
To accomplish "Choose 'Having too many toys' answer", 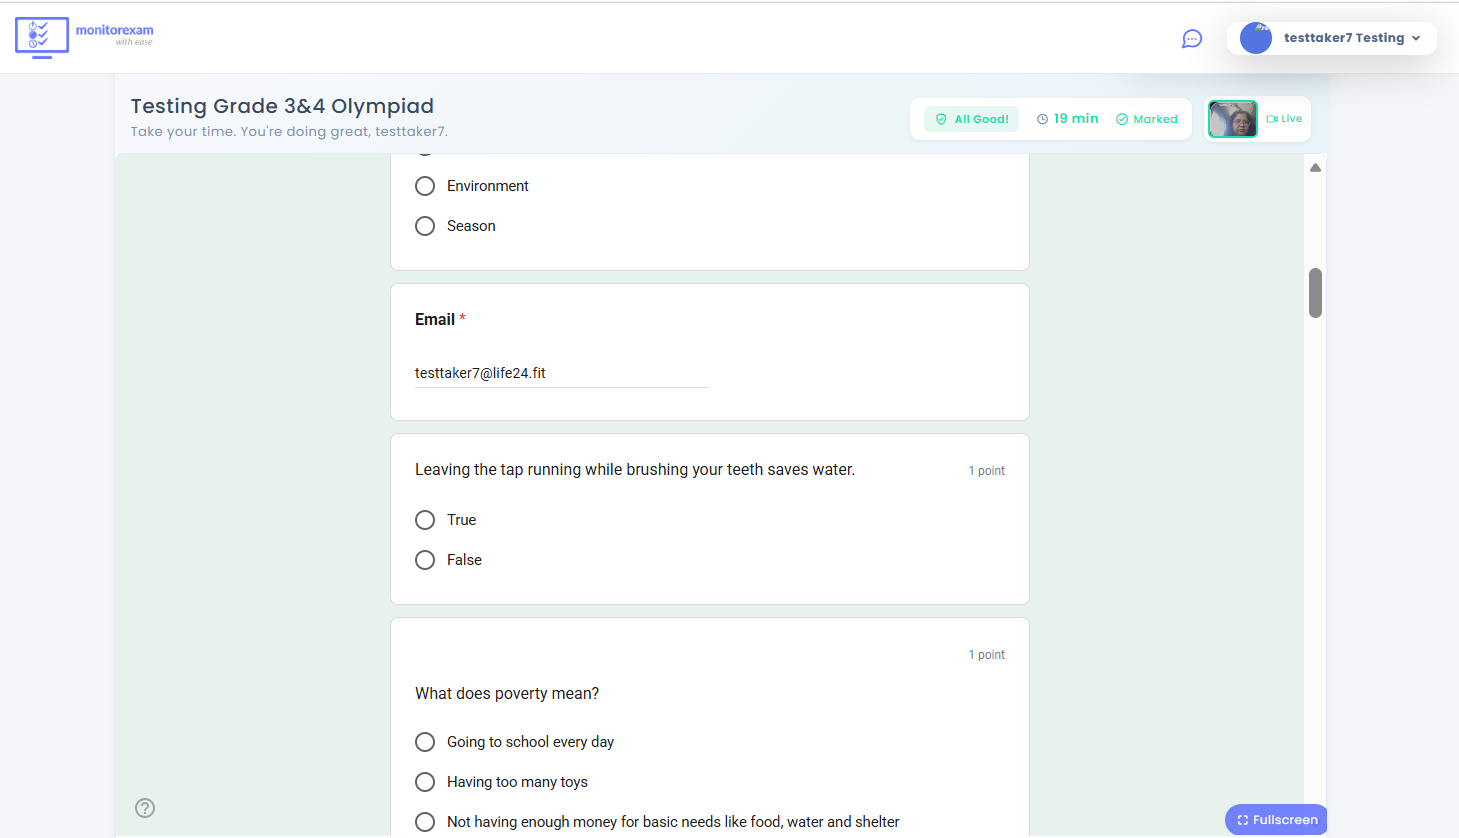I will pyautogui.click(x=425, y=781).
